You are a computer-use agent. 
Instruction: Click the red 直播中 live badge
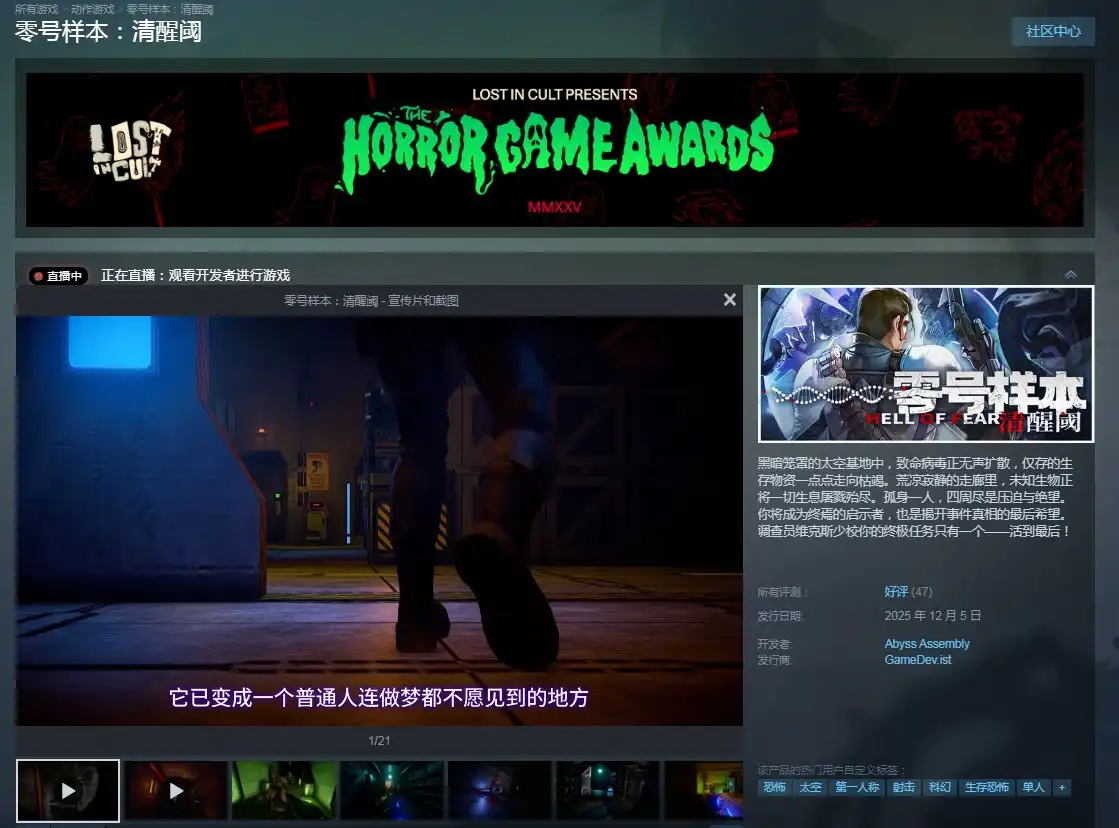pos(59,276)
